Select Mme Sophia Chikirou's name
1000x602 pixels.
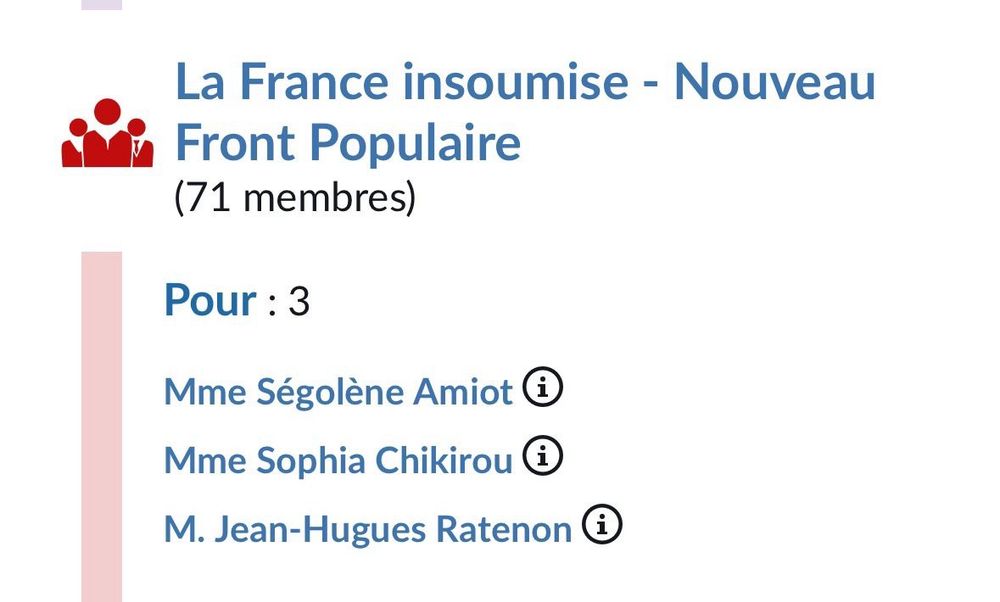click(338, 460)
